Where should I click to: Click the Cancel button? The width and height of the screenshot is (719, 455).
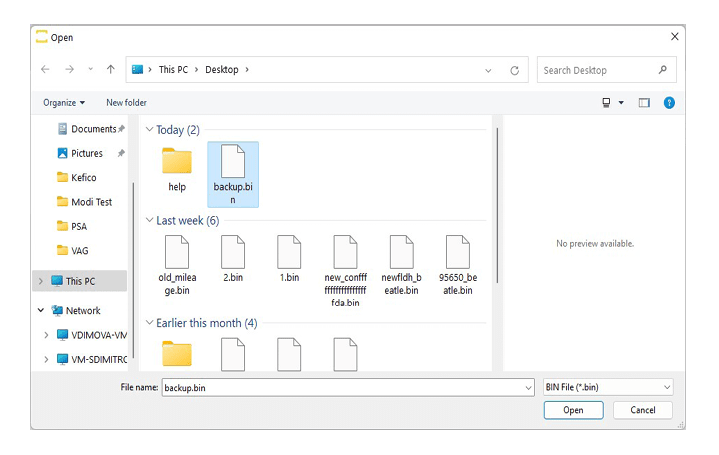[642, 410]
